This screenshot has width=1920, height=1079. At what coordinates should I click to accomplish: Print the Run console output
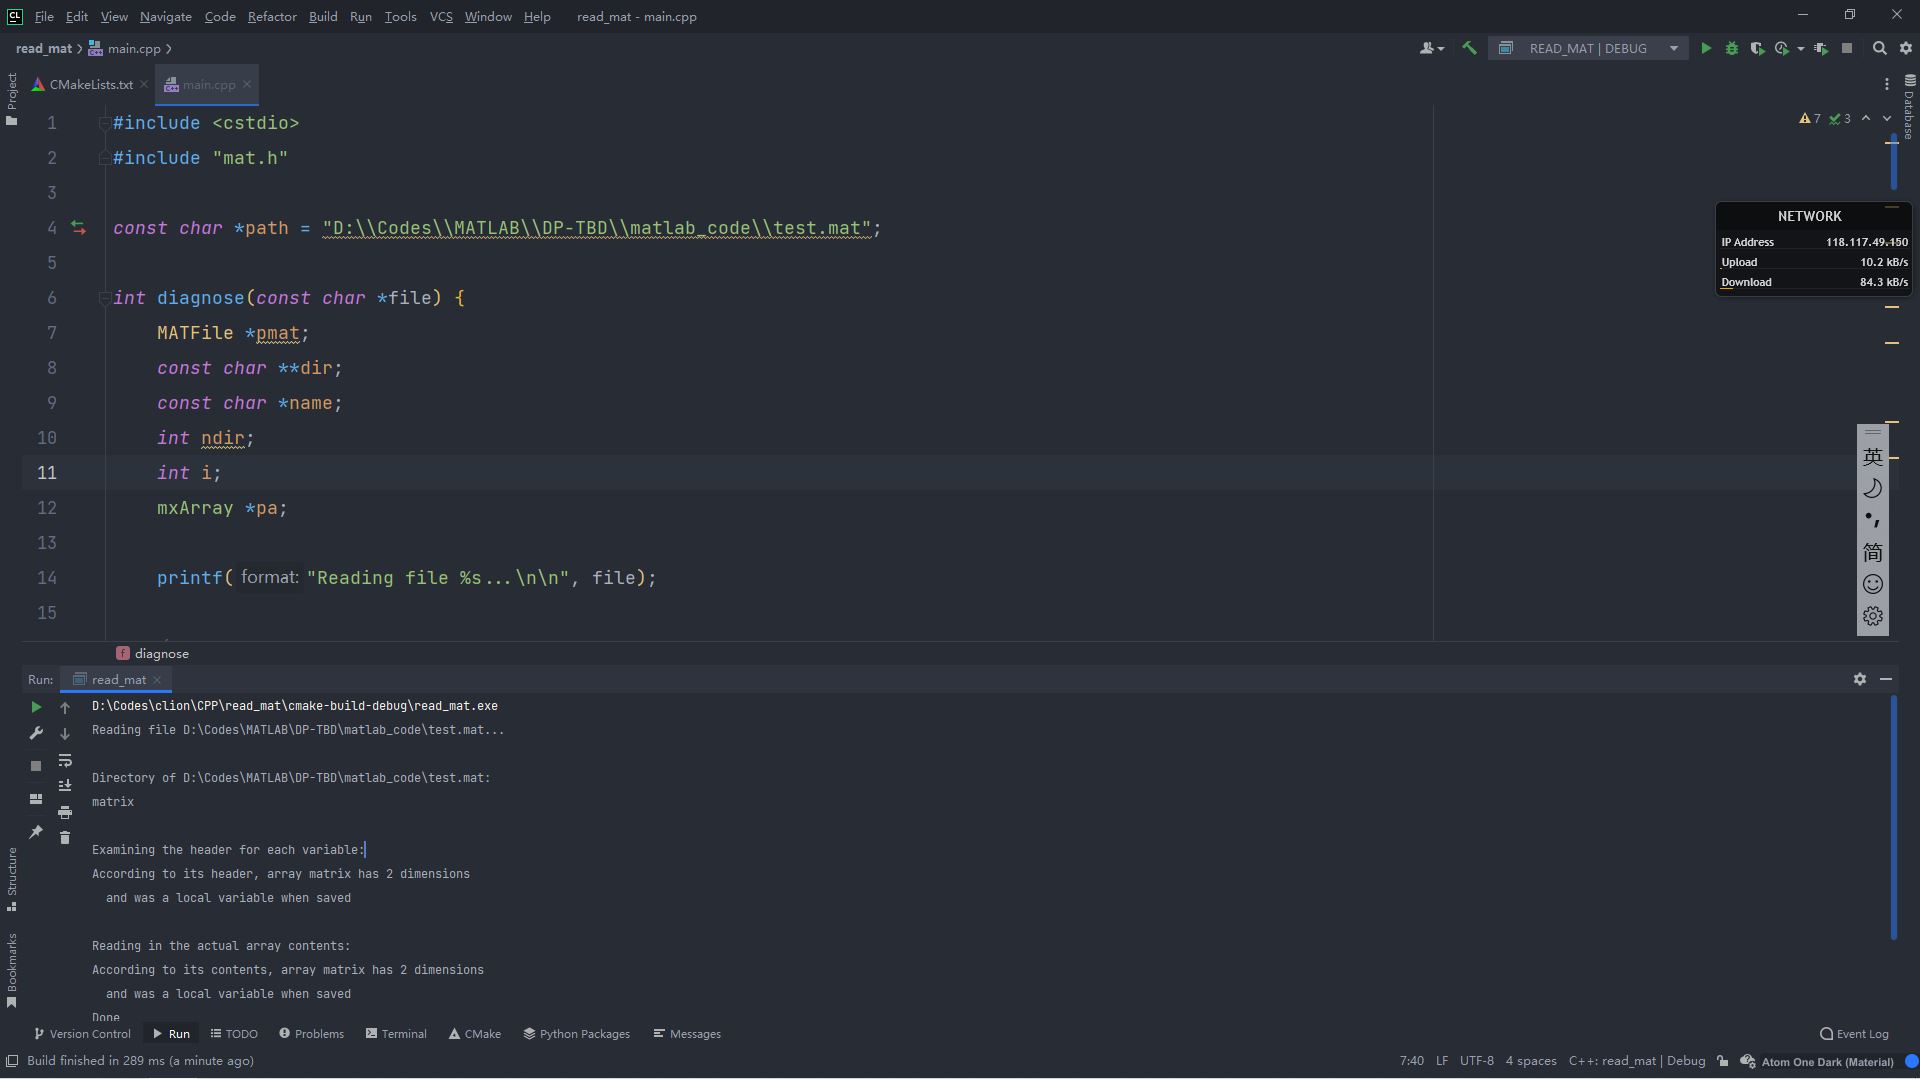[65, 812]
